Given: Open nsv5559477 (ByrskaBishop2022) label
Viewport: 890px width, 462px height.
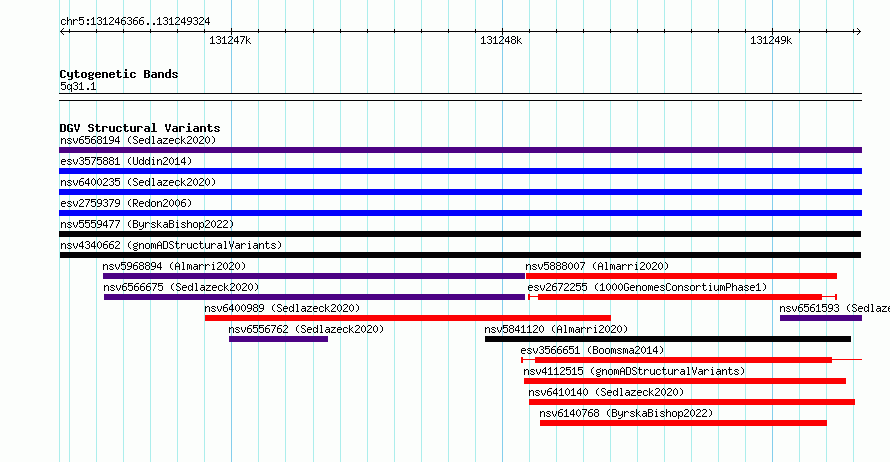Looking at the screenshot, I should 147,224.
